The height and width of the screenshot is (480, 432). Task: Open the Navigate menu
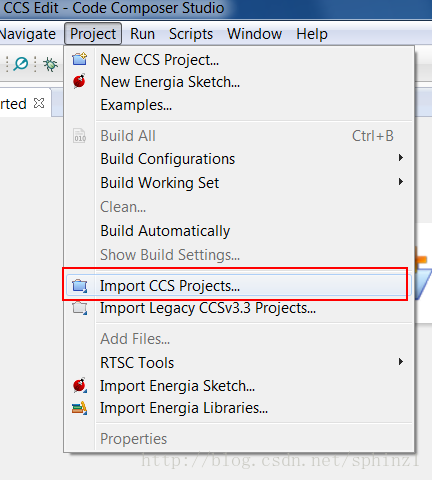point(28,34)
